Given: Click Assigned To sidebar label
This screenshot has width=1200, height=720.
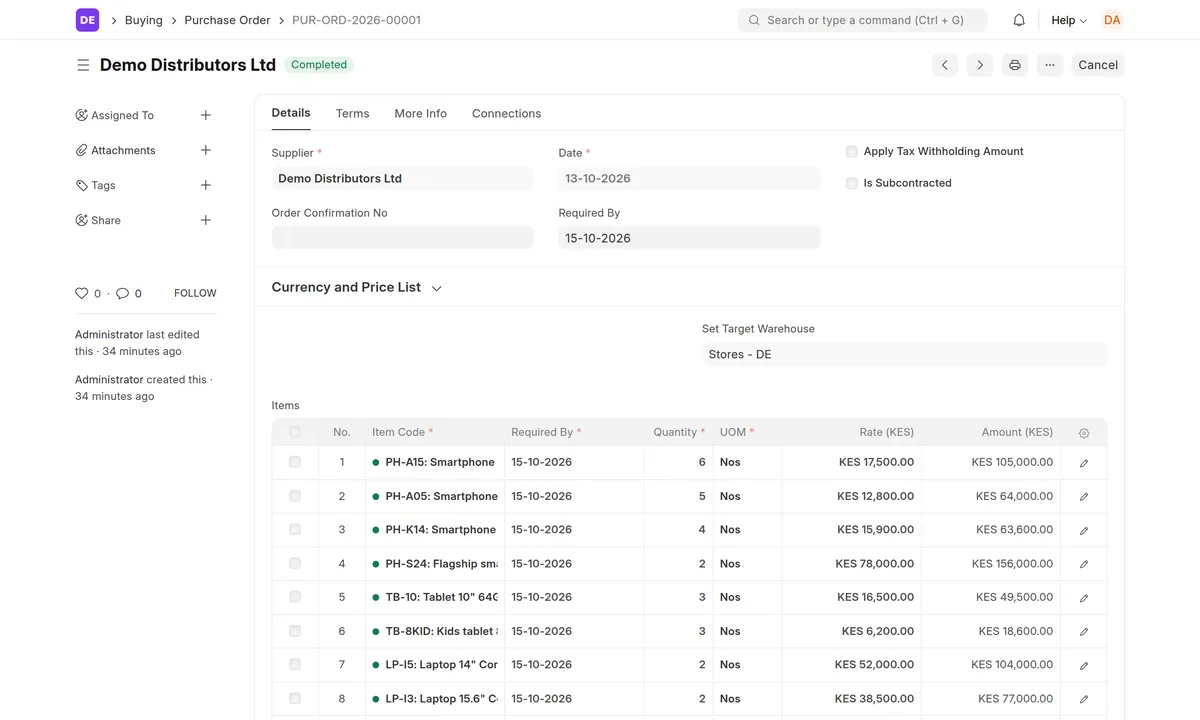Looking at the screenshot, I should click(x=122, y=115).
